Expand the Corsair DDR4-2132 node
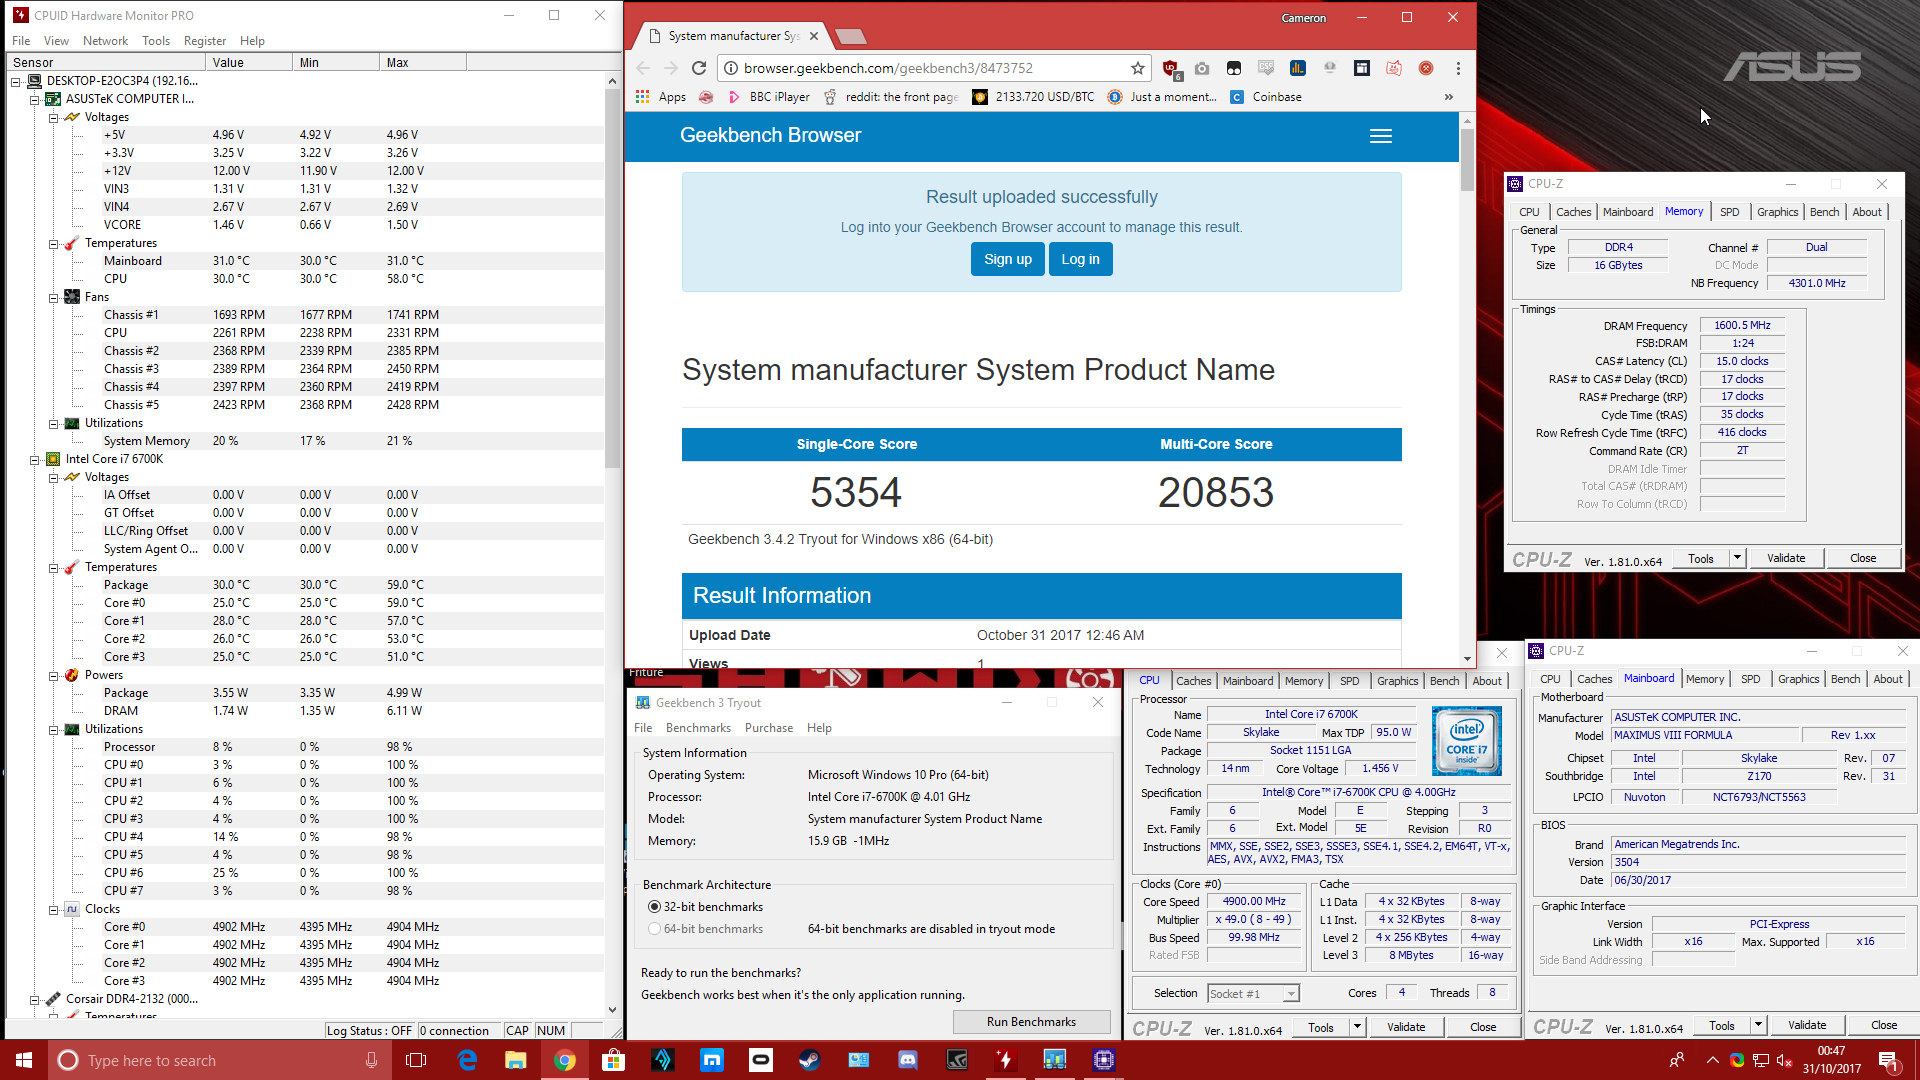The height and width of the screenshot is (1080, 1920). [x=34, y=999]
